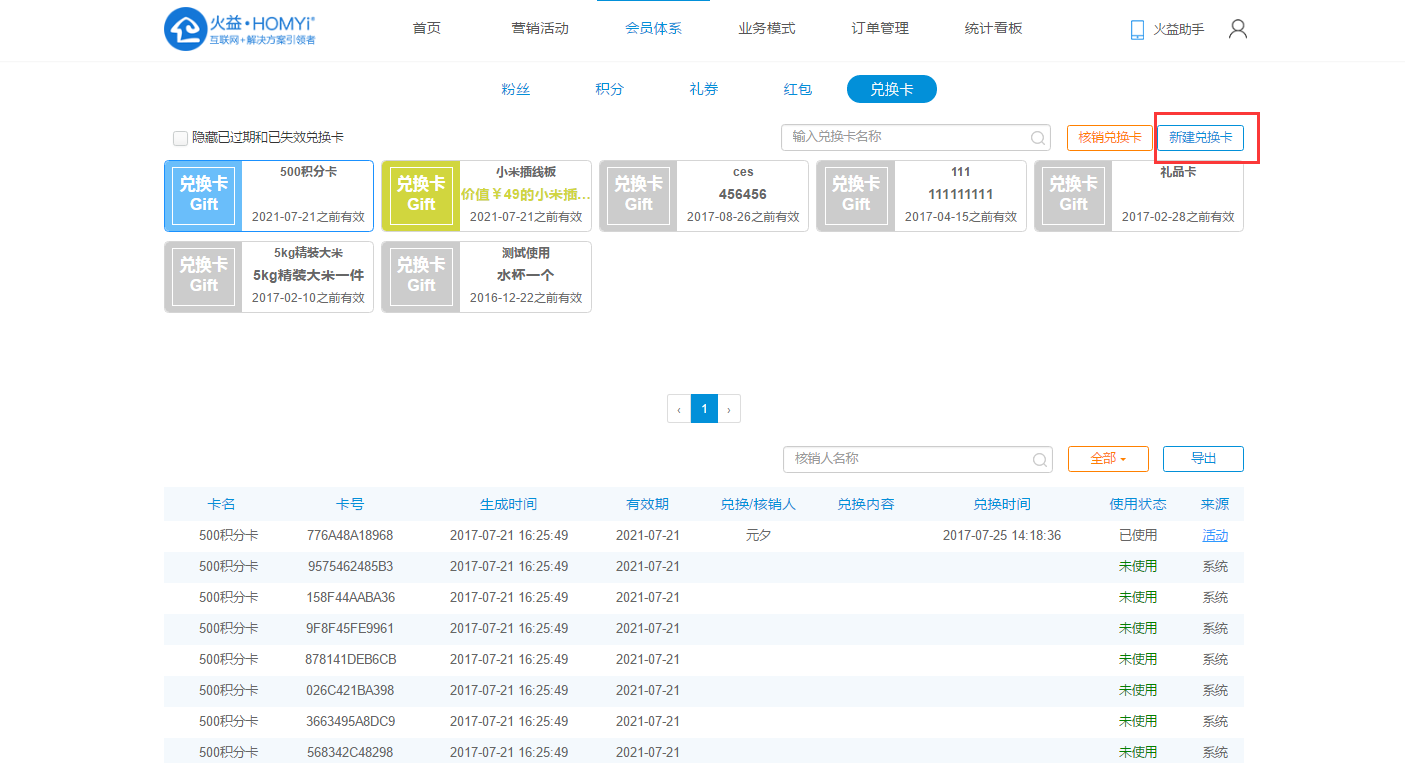Screen dimensions: 1405x763
Task: Click the phone icon beside 火益助手
Action: coord(1137,30)
